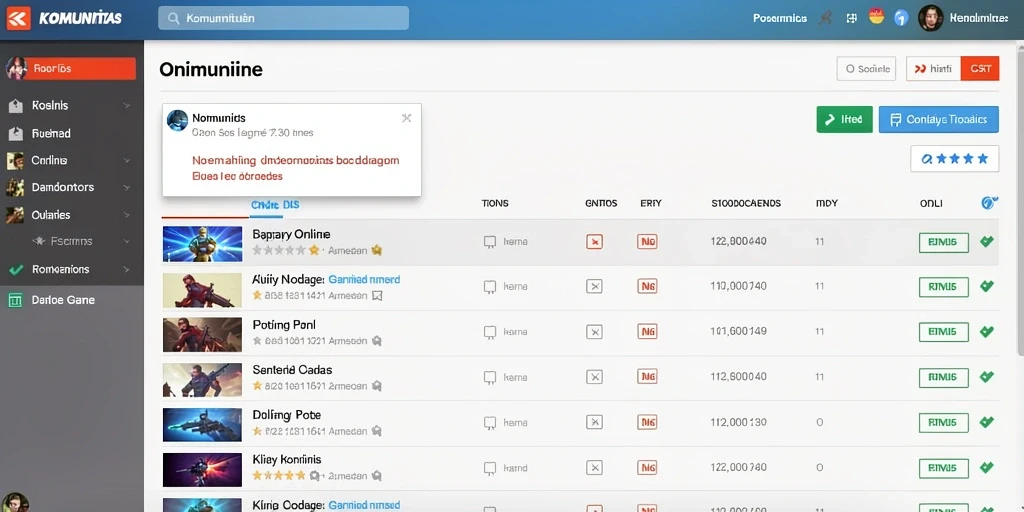
Task: Click the green check for Dolimg Pote
Action: [987, 422]
